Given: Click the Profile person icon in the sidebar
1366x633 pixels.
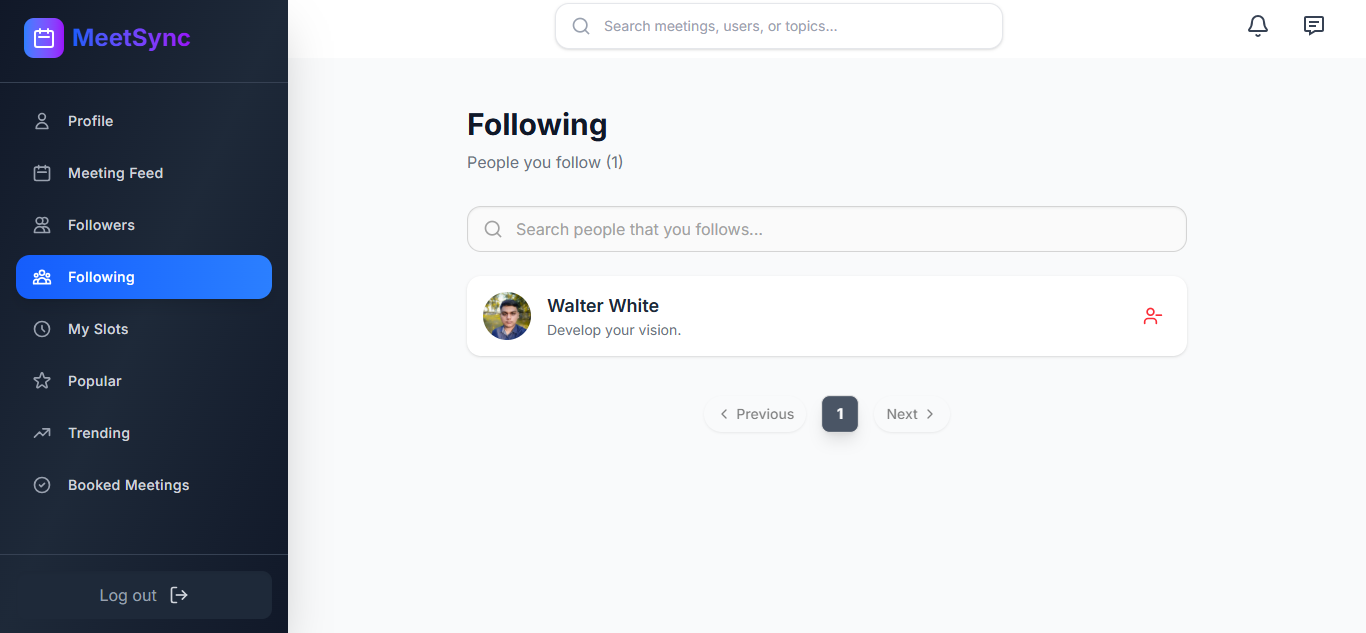Looking at the screenshot, I should (x=42, y=121).
